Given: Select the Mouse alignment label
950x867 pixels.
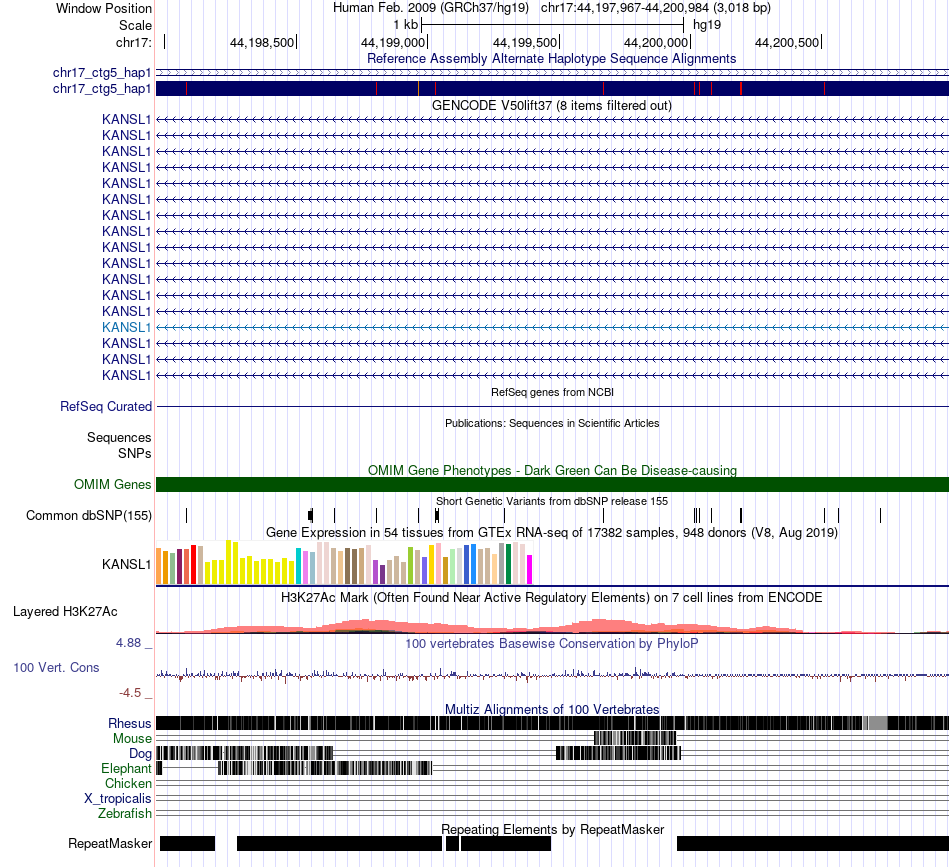Looking at the screenshot, I should 132,739.
